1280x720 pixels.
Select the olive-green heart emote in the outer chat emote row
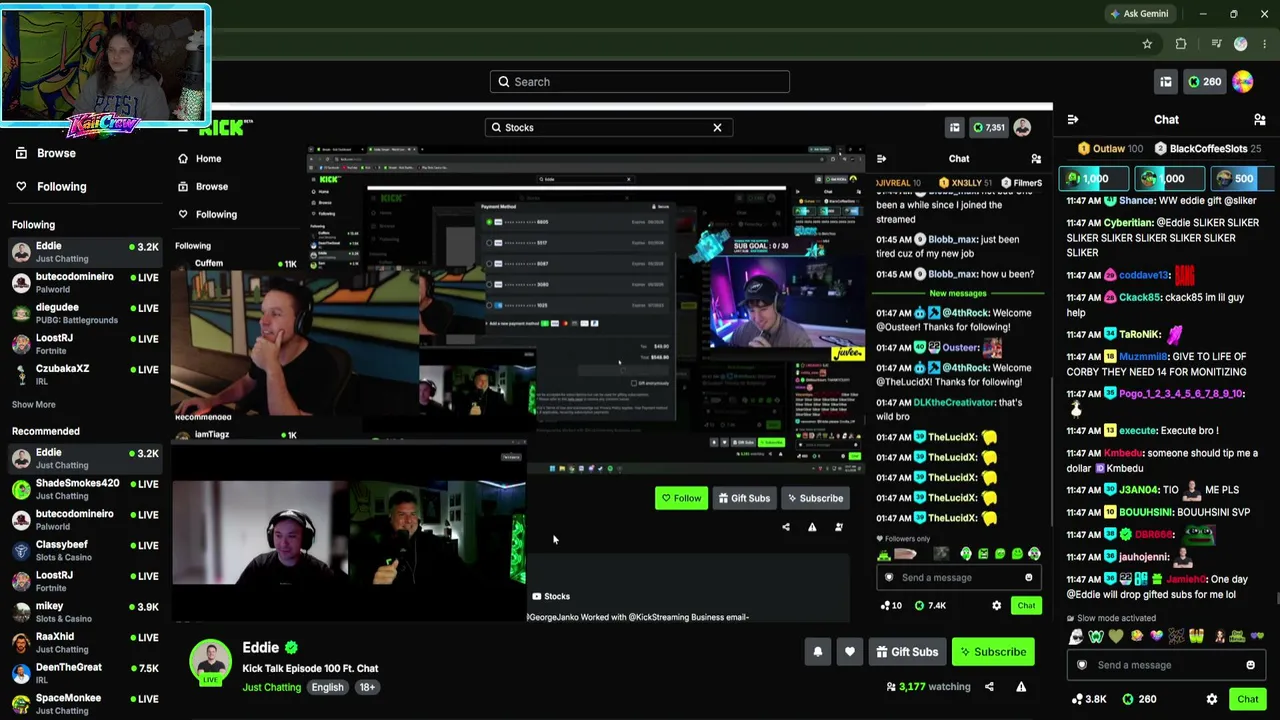coord(1116,636)
